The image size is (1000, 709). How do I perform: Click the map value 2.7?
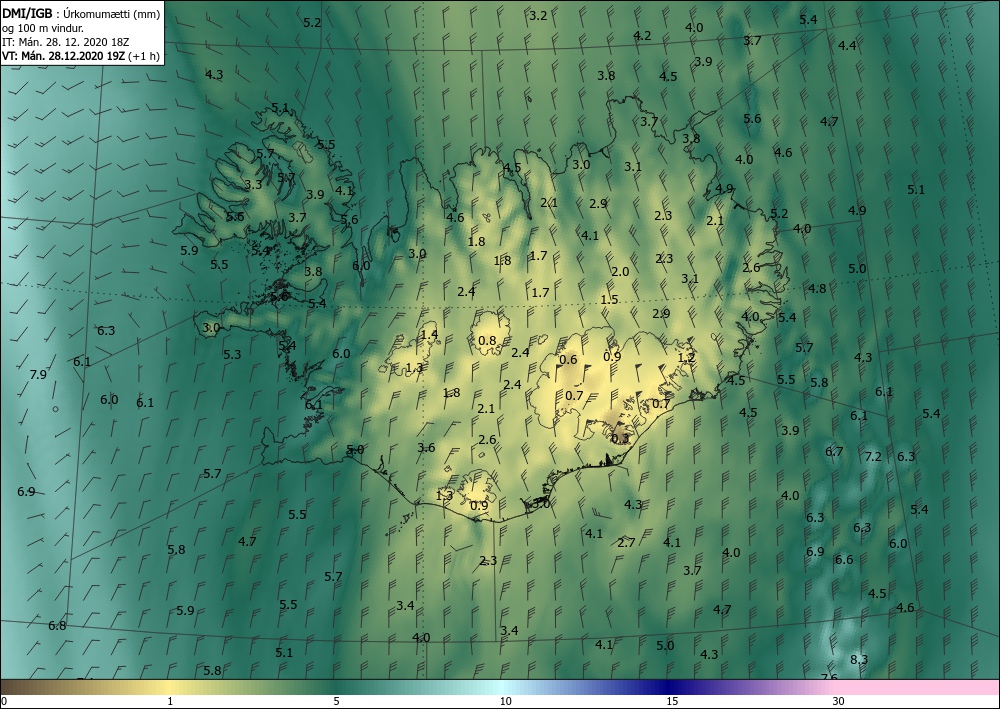click(x=626, y=542)
